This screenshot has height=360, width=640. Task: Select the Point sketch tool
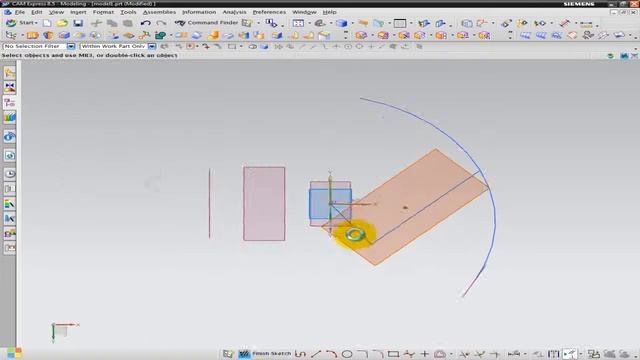tap(424, 354)
